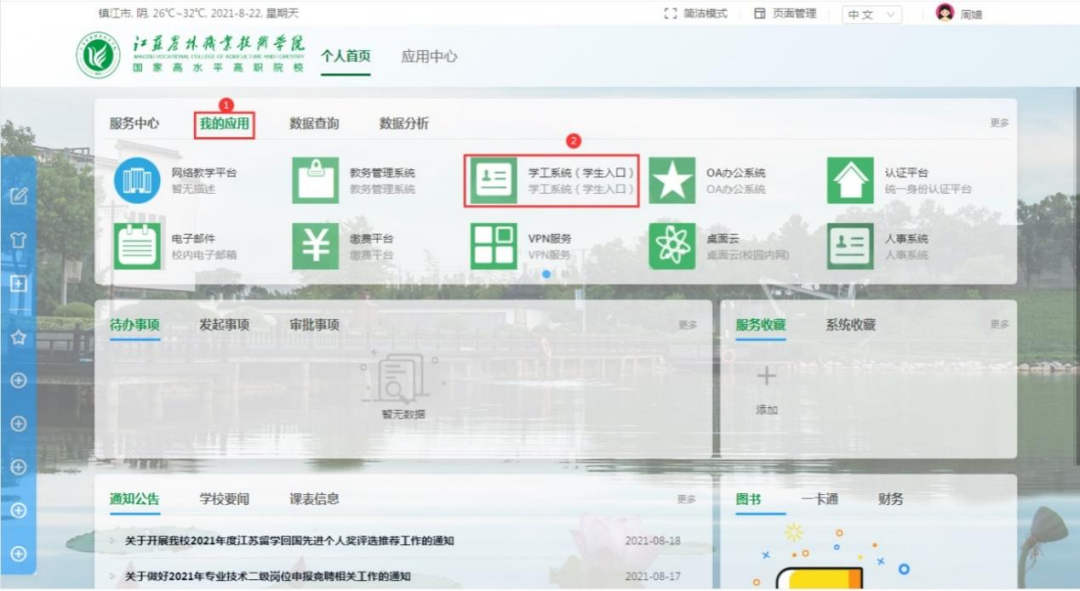Switch to the 应用中心 tab
Screen dimensions: 1080x591
[x=429, y=56]
